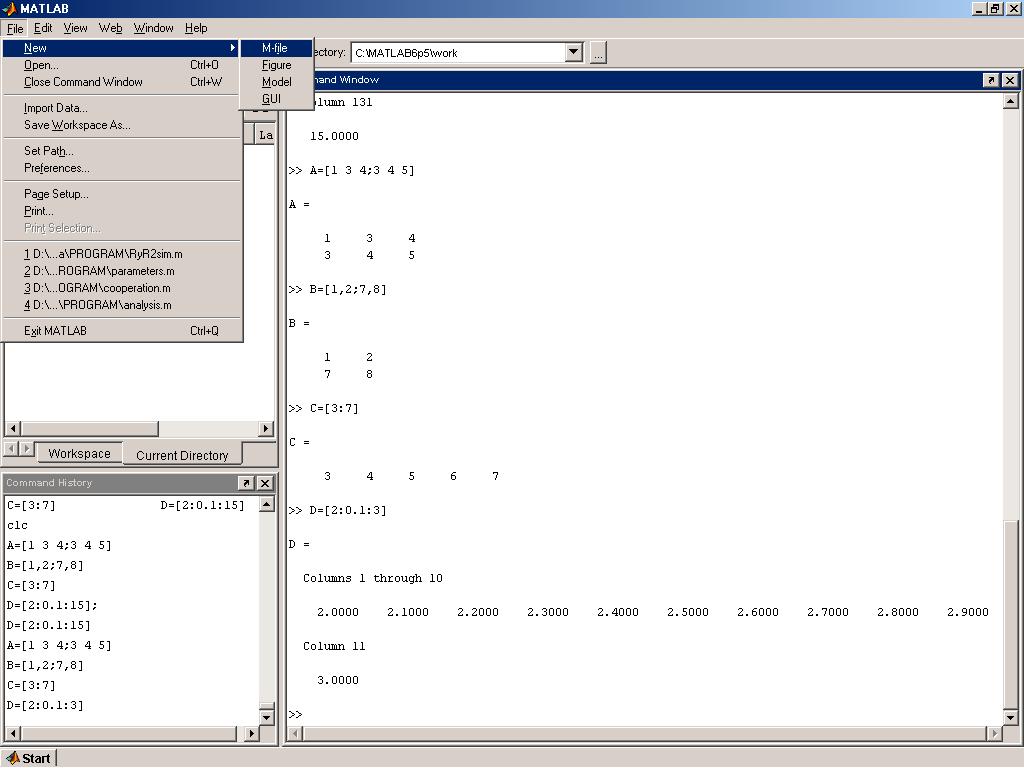Open the Edit menu
This screenshot has width=1024, height=768.
pyautogui.click(x=43, y=28)
